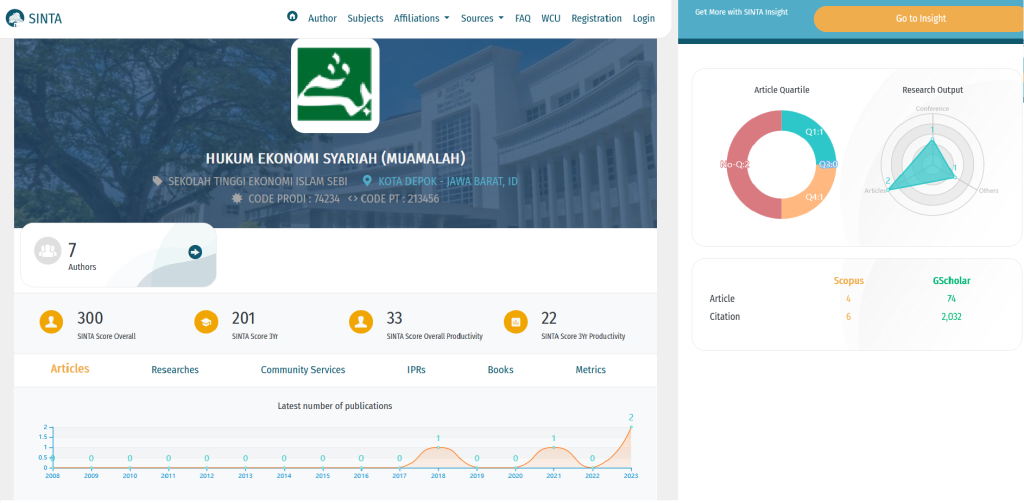Click the Scopus article count 4

(x=848, y=299)
